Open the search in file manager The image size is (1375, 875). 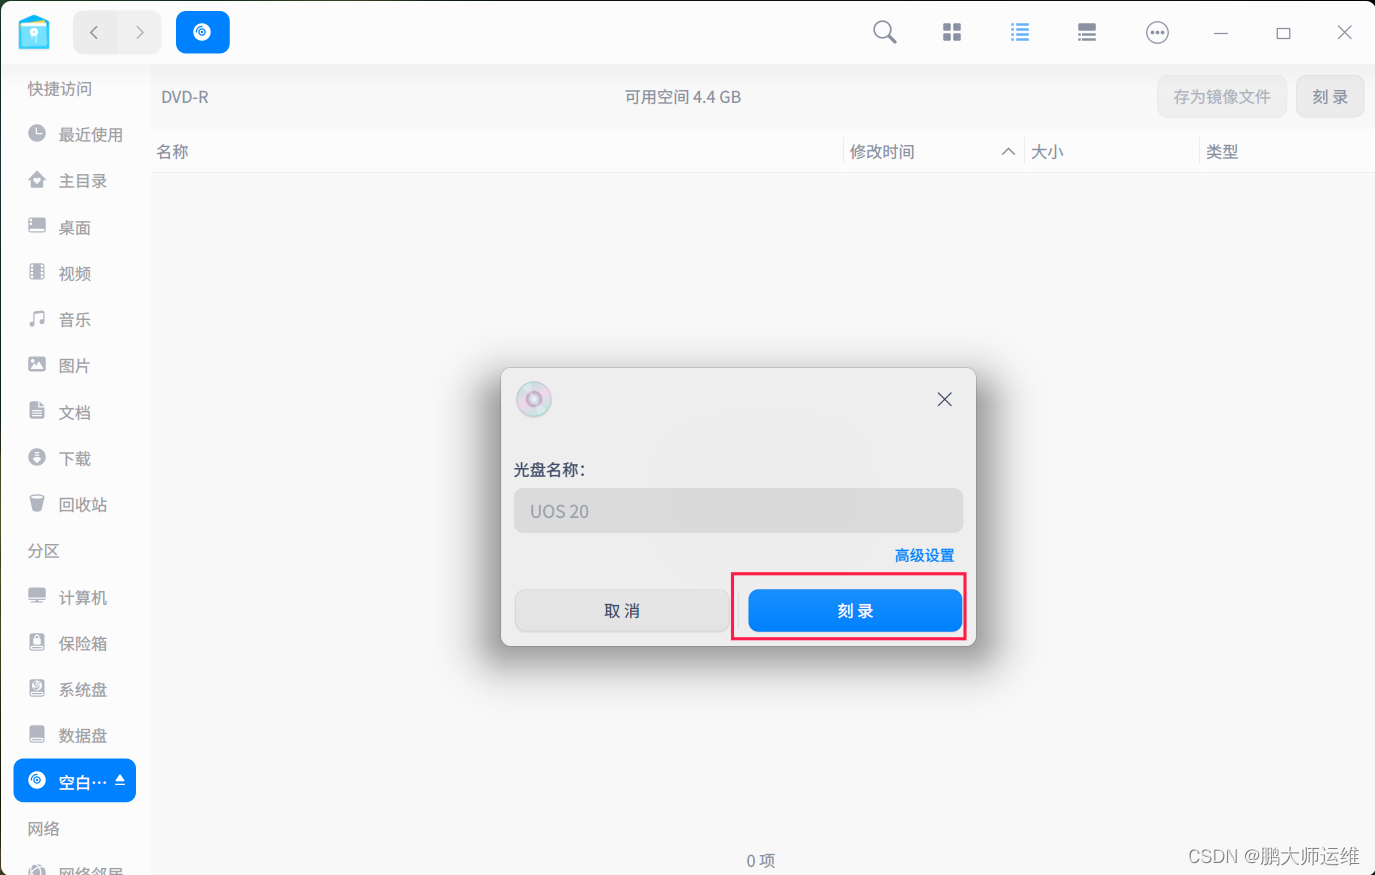coord(884,32)
